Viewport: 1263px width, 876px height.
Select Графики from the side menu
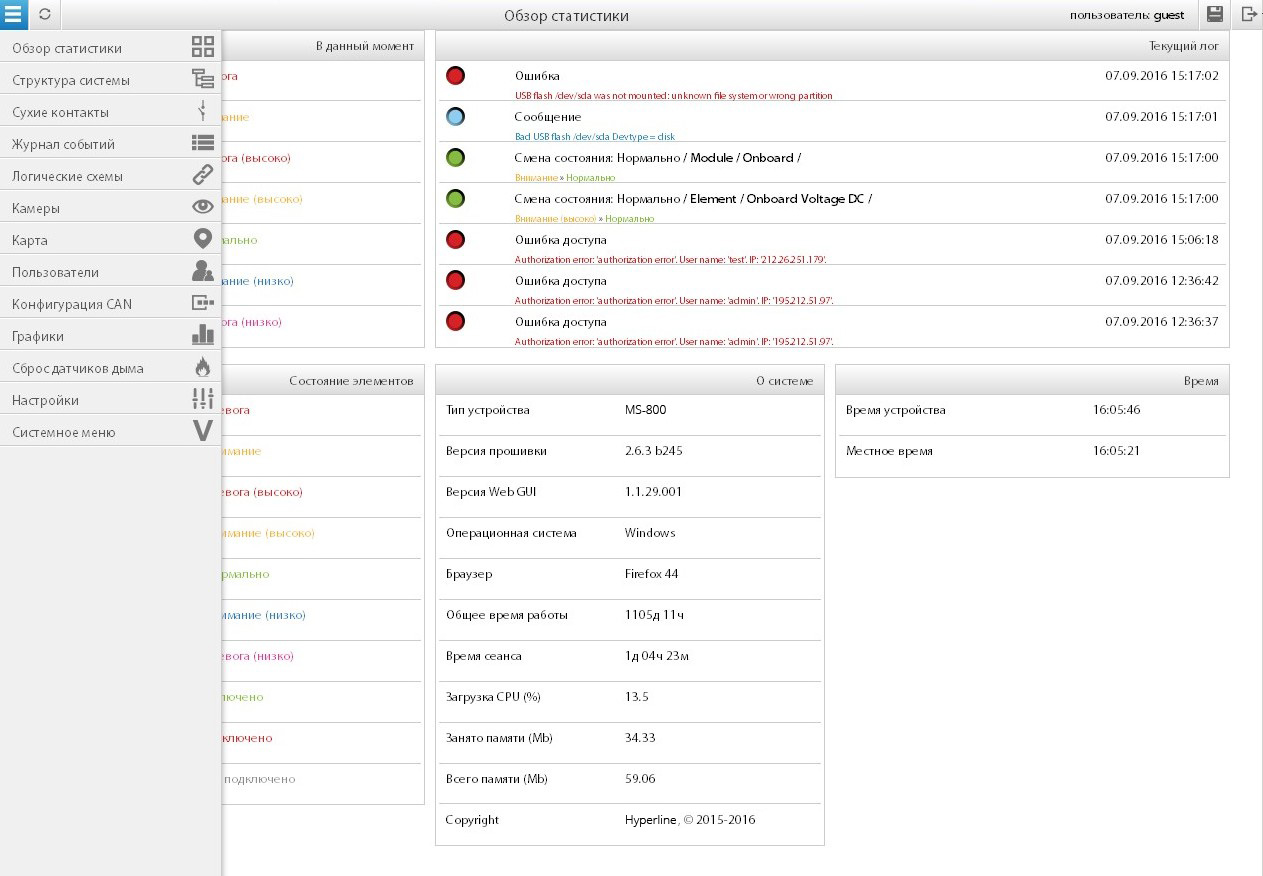[110, 335]
